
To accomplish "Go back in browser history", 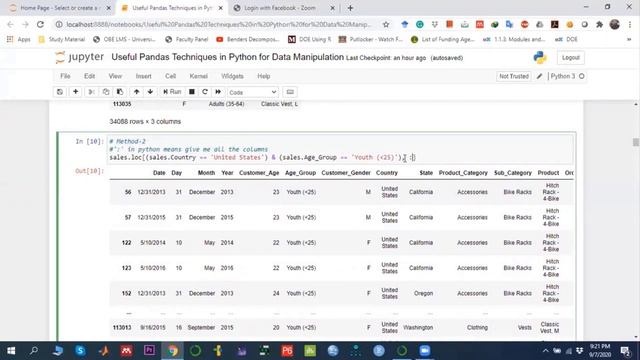I will pyautogui.click(x=10, y=24).
